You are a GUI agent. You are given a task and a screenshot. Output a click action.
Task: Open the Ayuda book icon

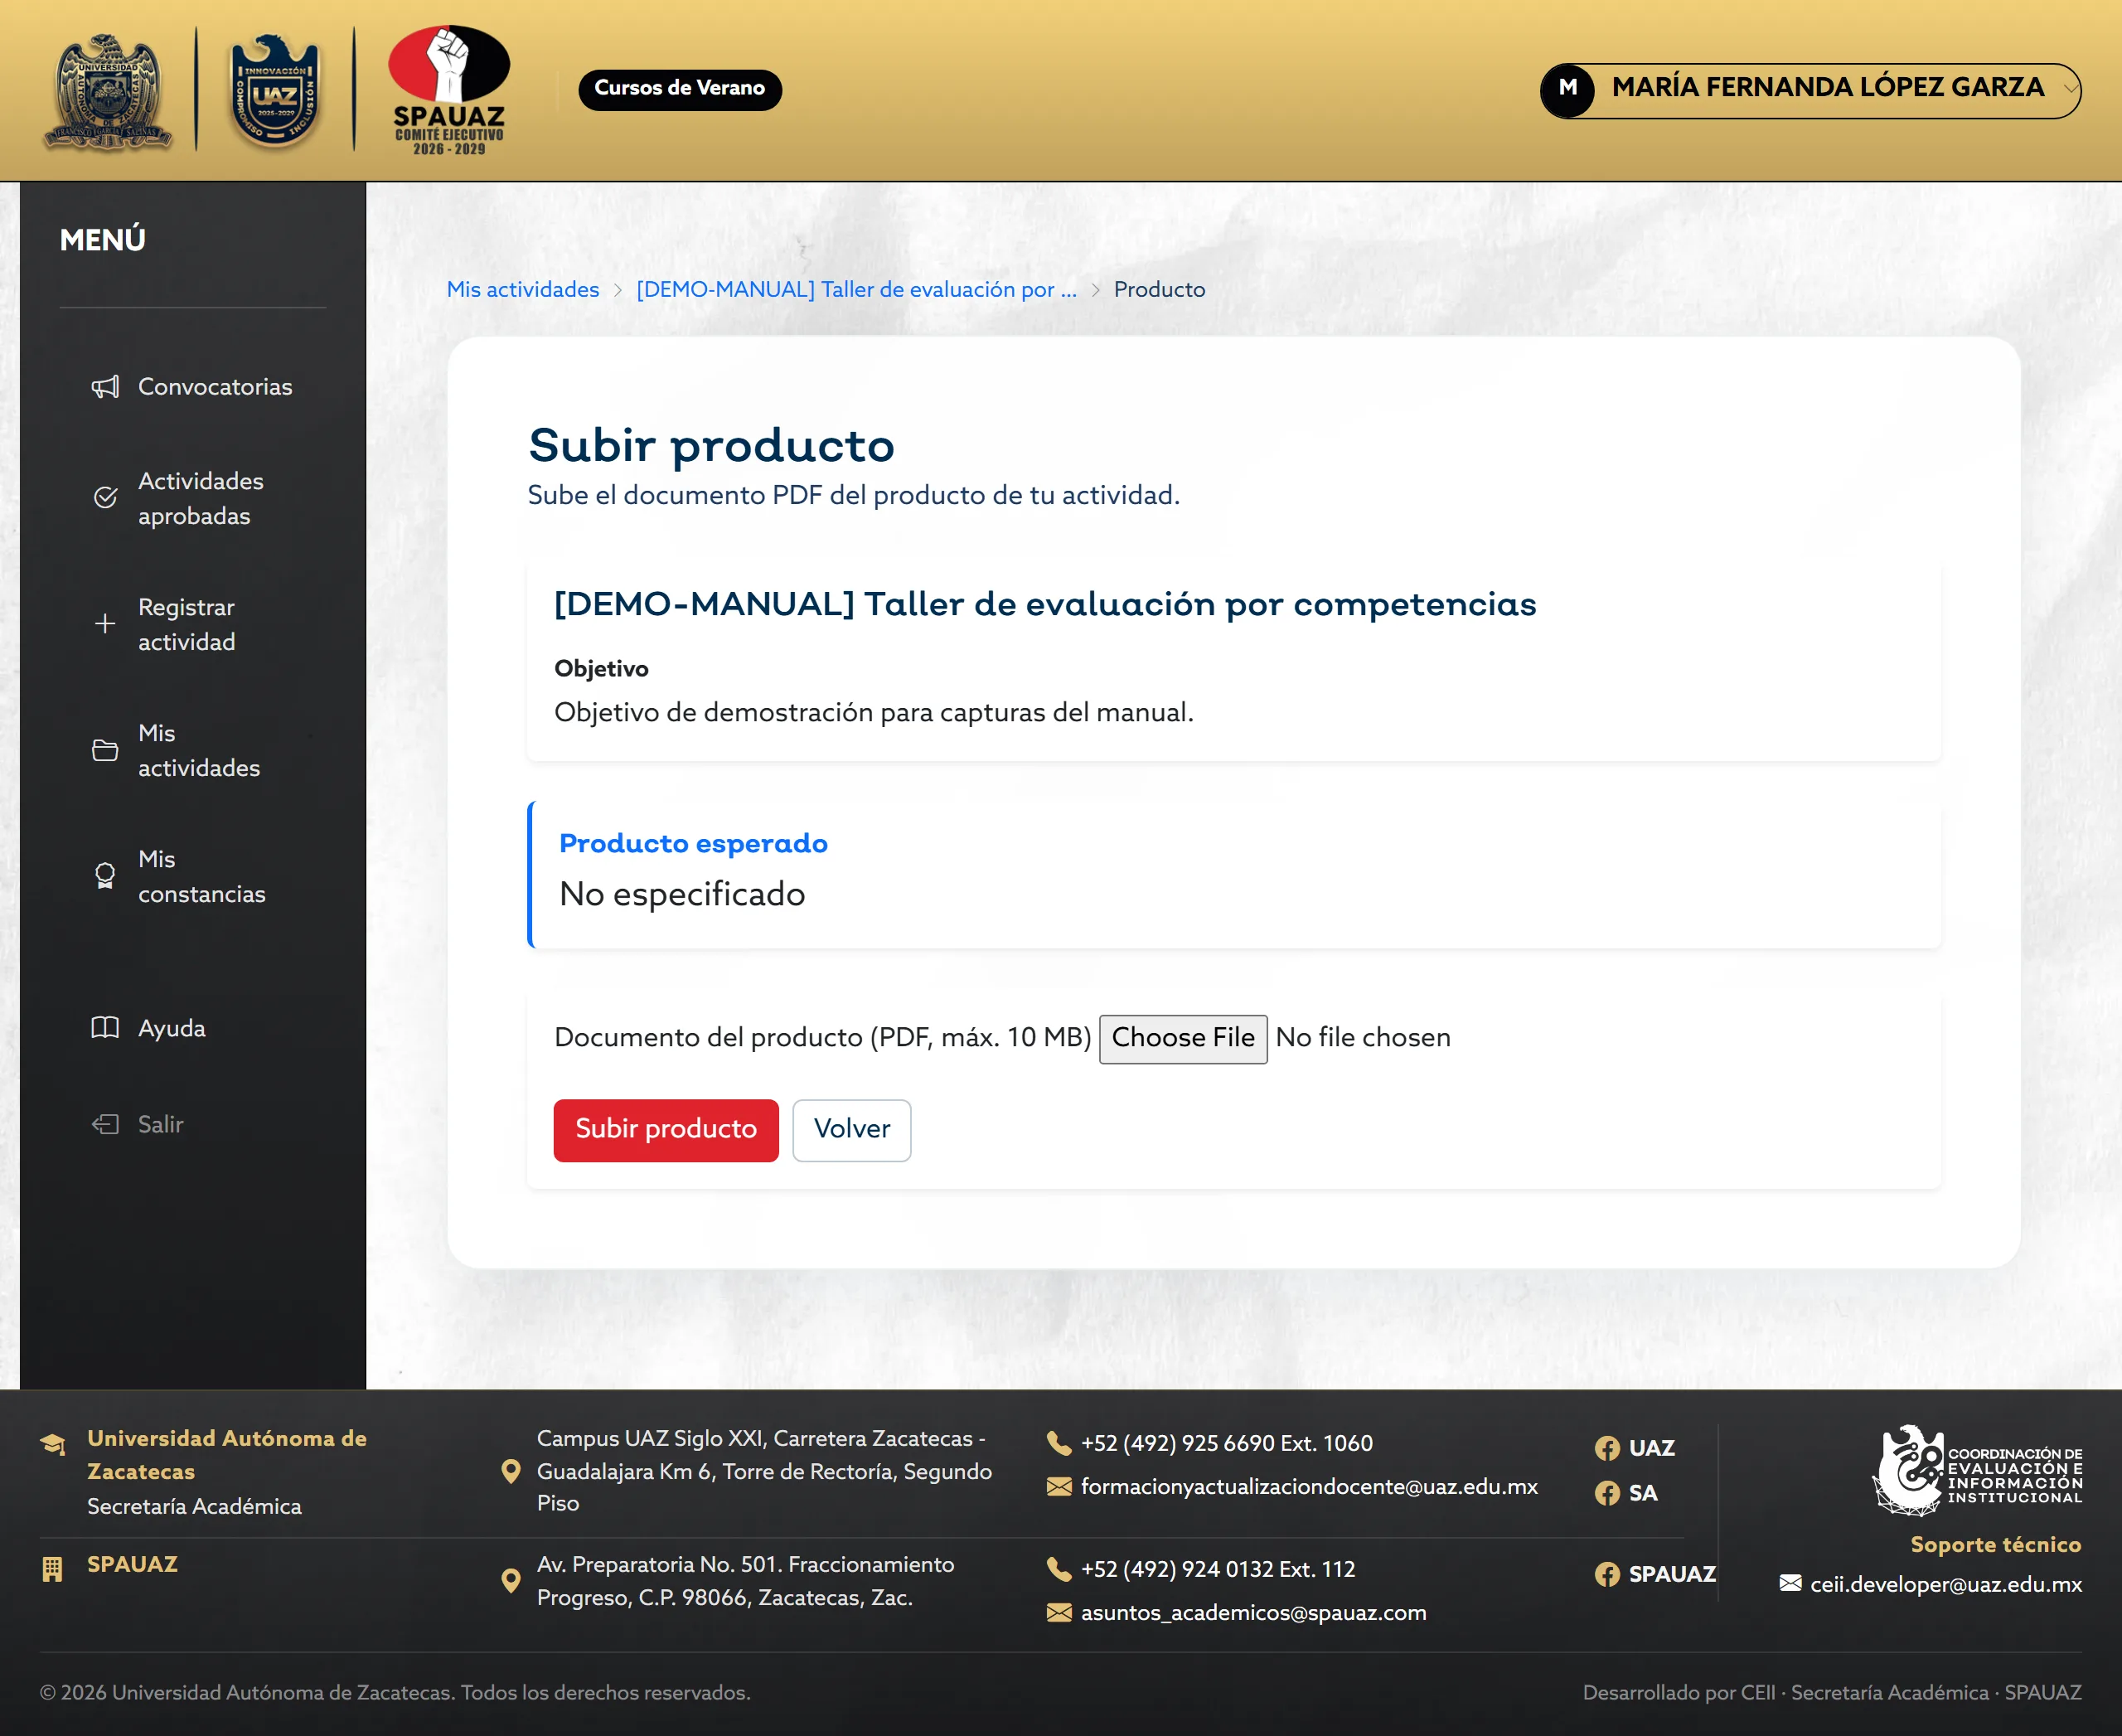[105, 1028]
